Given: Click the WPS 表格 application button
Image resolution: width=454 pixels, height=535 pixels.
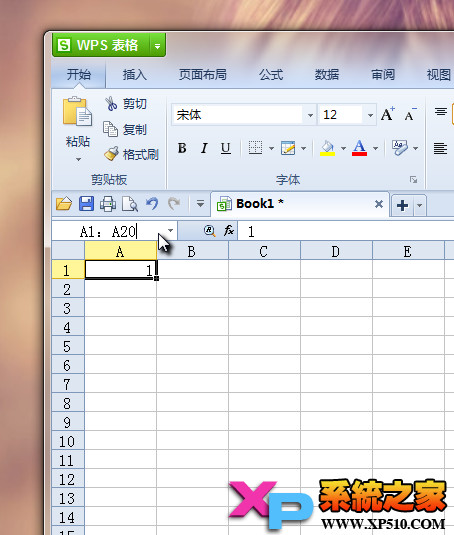Looking at the screenshot, I should click(101, 45).
